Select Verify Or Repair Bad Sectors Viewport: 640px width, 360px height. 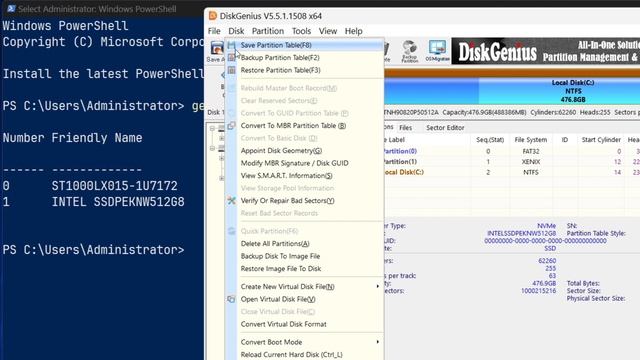click(304, 200)
